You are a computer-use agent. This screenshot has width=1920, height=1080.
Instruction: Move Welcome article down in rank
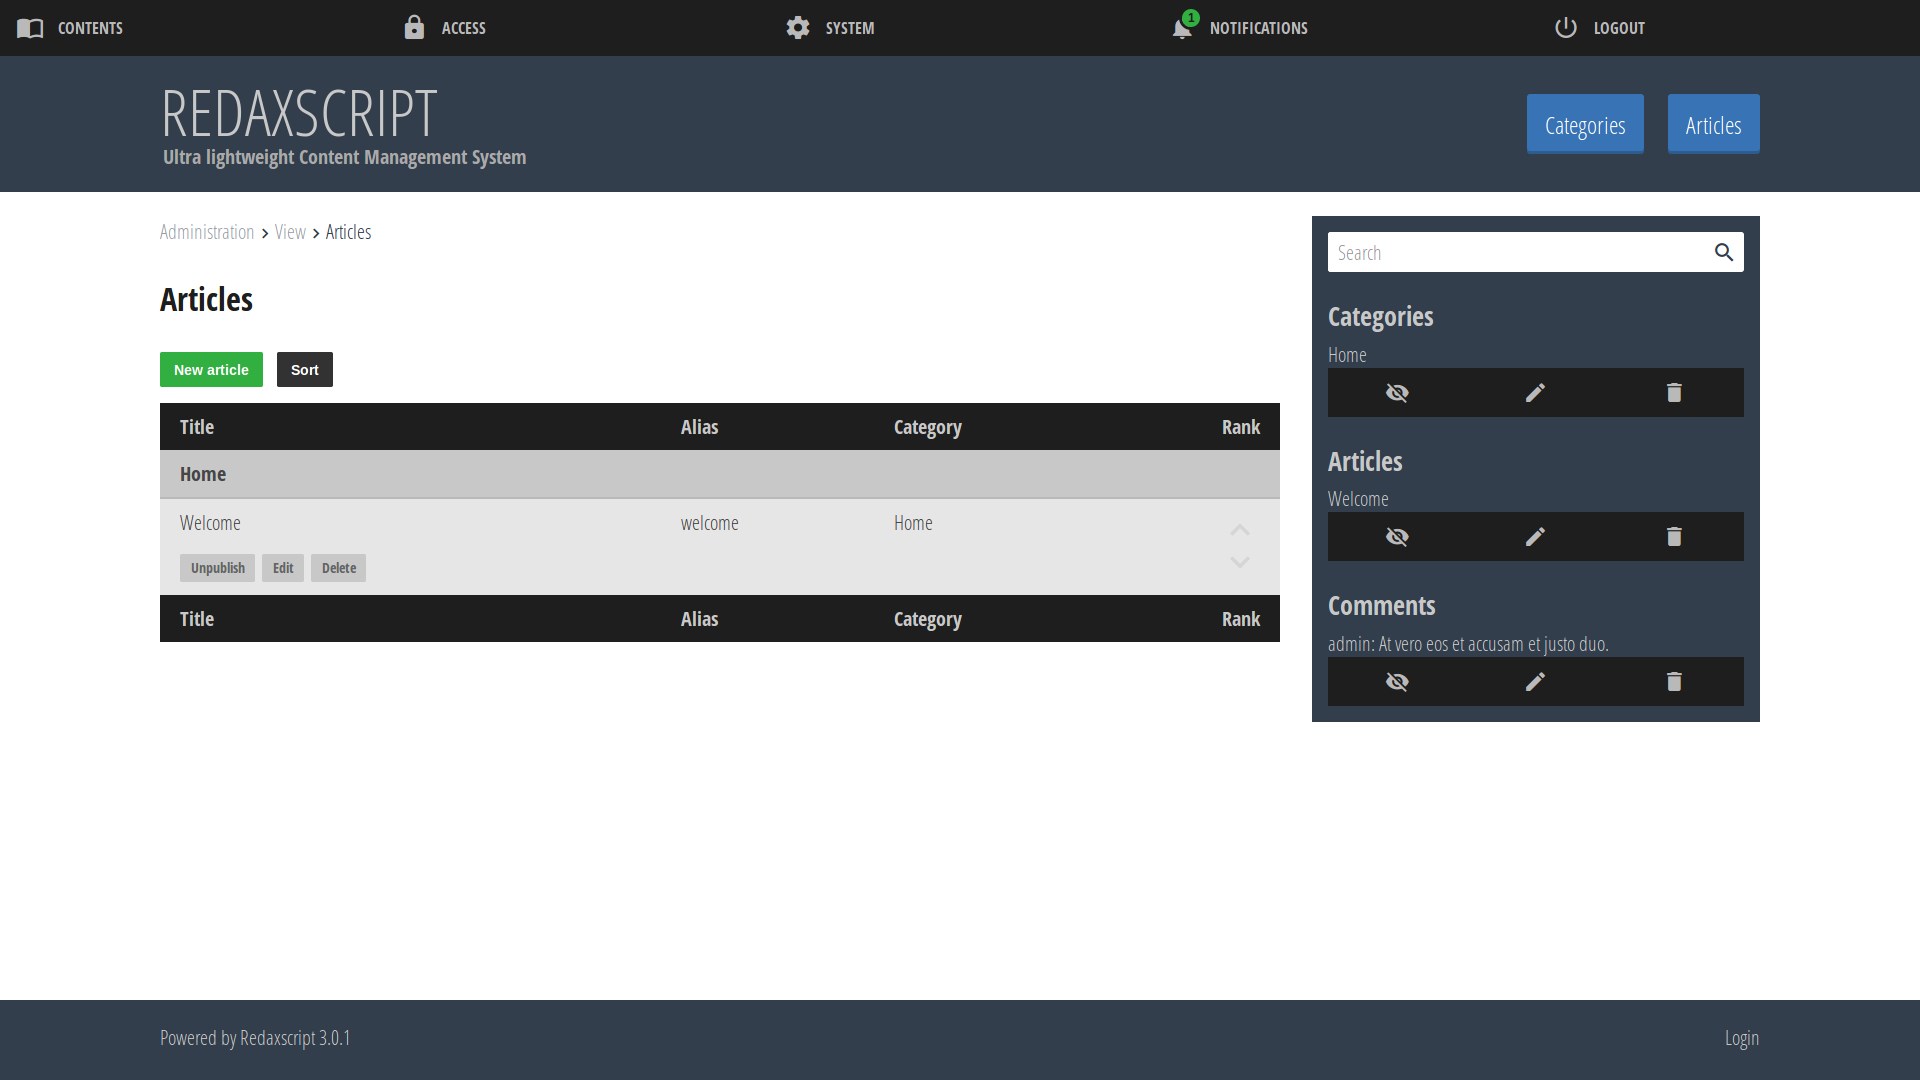(1240, 563)
